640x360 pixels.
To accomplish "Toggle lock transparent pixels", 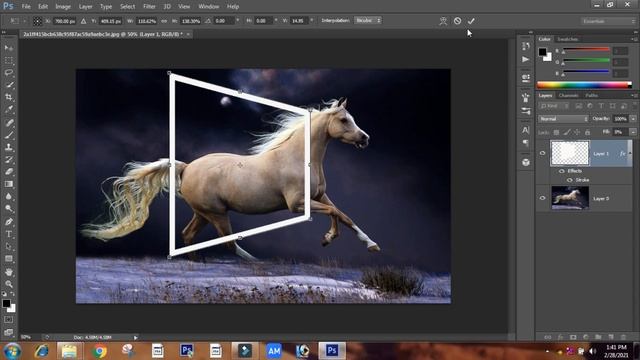I will [556, 132].
